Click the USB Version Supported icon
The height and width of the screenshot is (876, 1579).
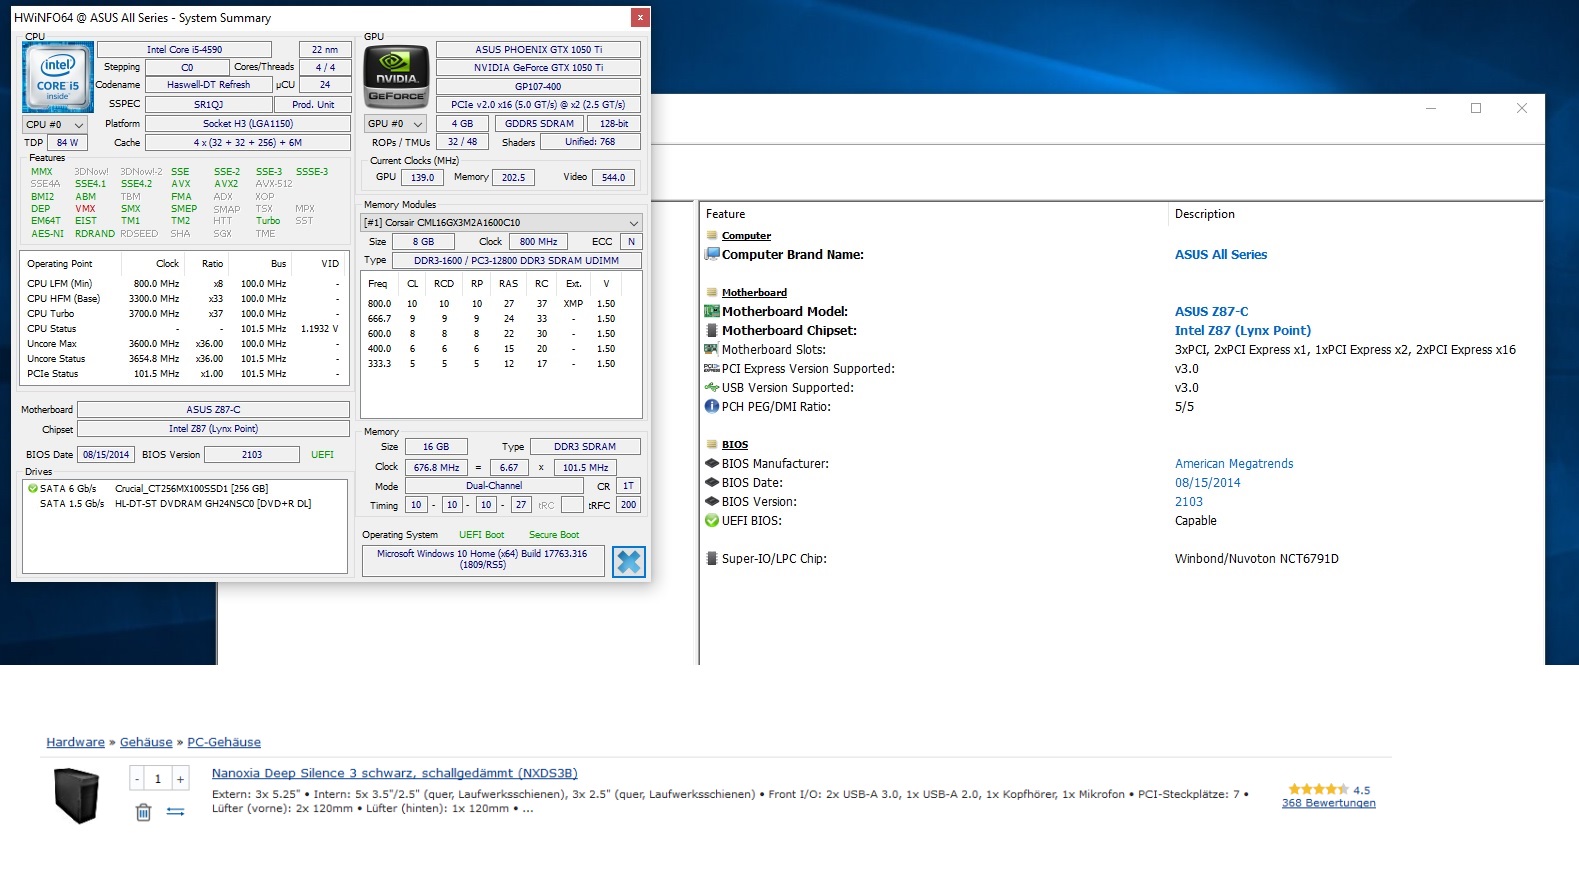(712, 387)
